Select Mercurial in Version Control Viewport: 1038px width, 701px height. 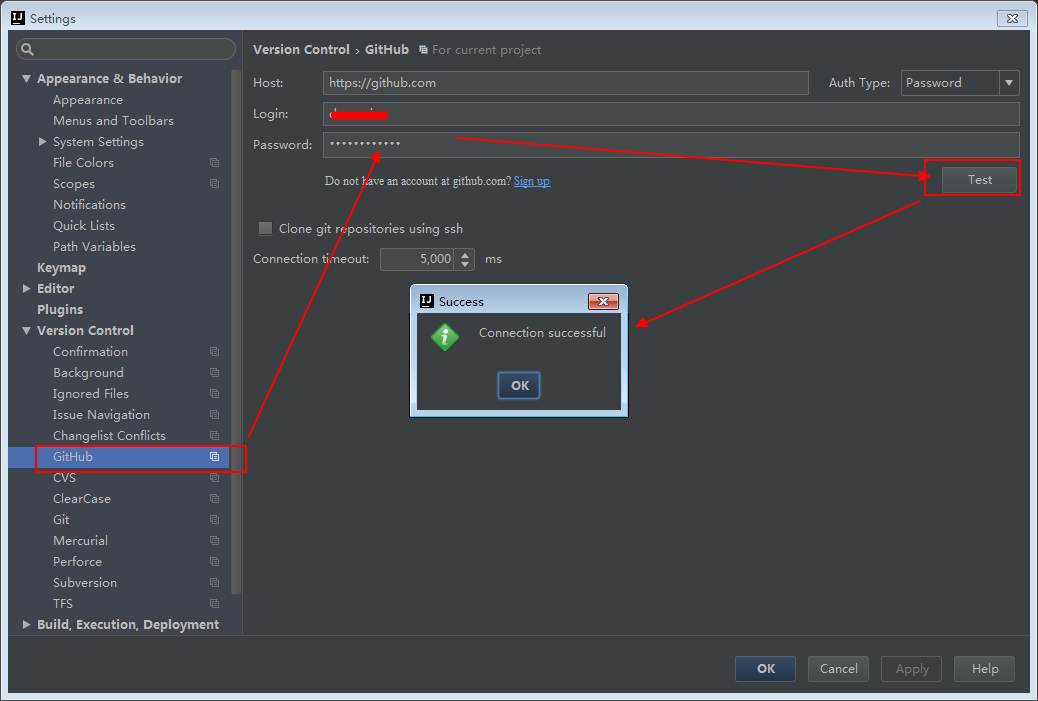pyautogui.click(x=80, y=541)
